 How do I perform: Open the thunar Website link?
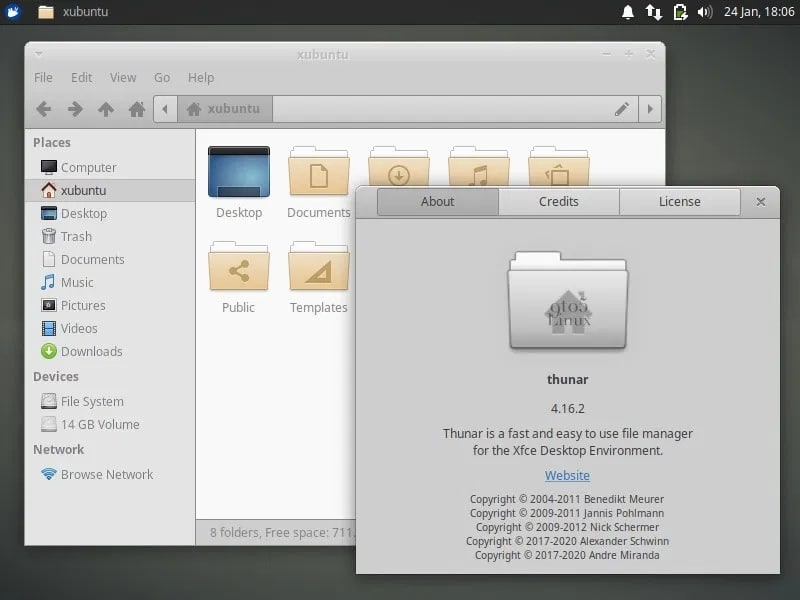tap(567, 476)
